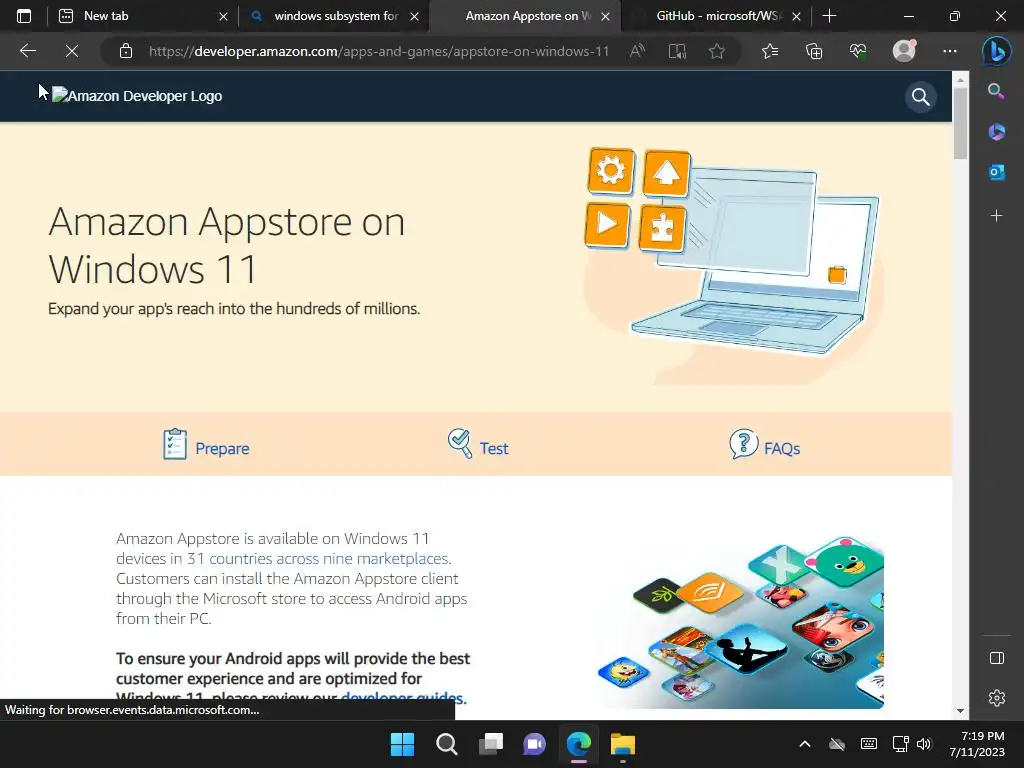The height and width of the screenshot is (768, 1024).
Task: Open the Prepare section link
Action: point(222,449)
